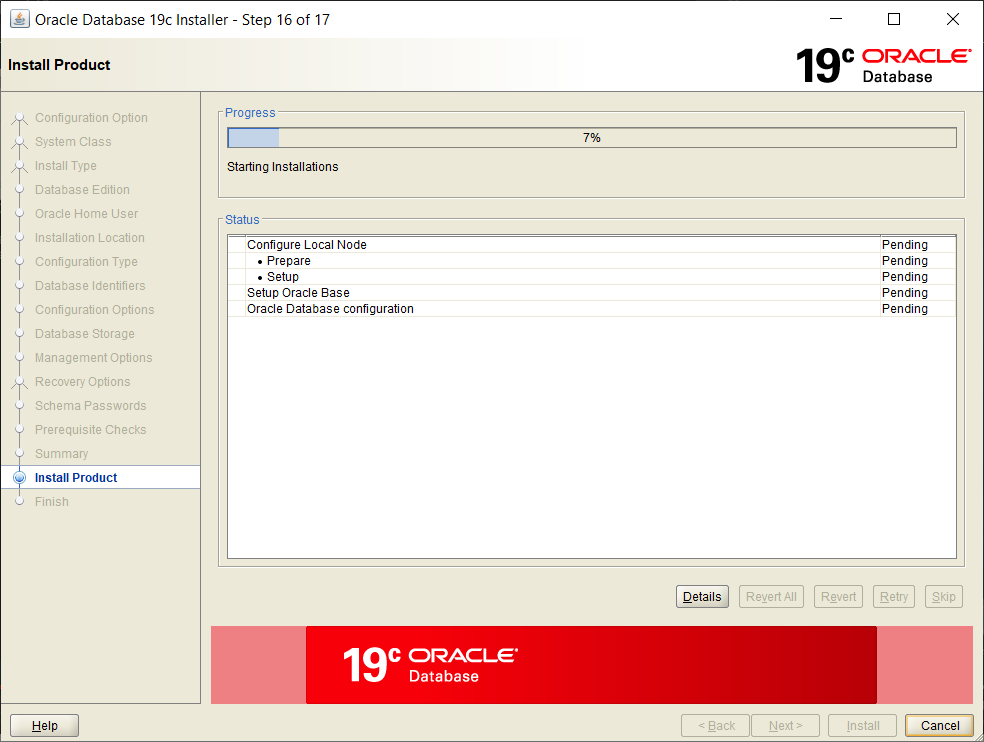Screen dimensions: 984x742
Task: Click the Revert All button
Action: click(x=771, y=596)
